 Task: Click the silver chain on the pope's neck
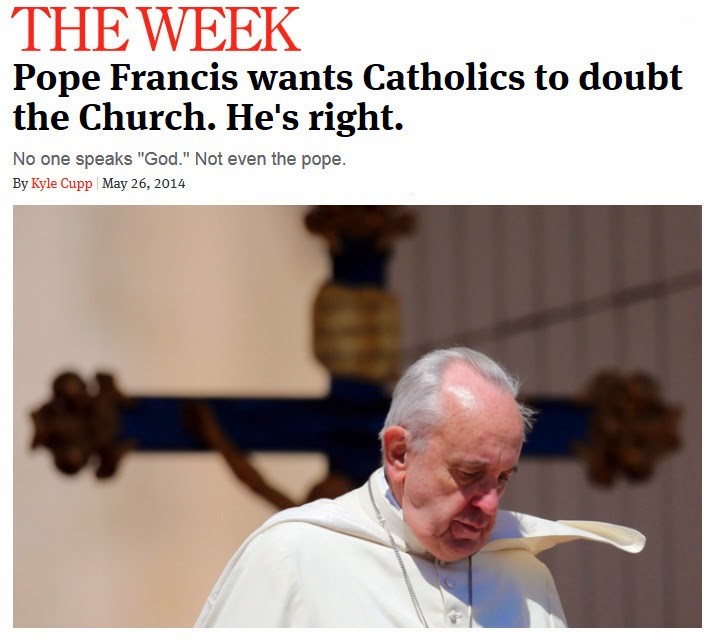point(396,546)
